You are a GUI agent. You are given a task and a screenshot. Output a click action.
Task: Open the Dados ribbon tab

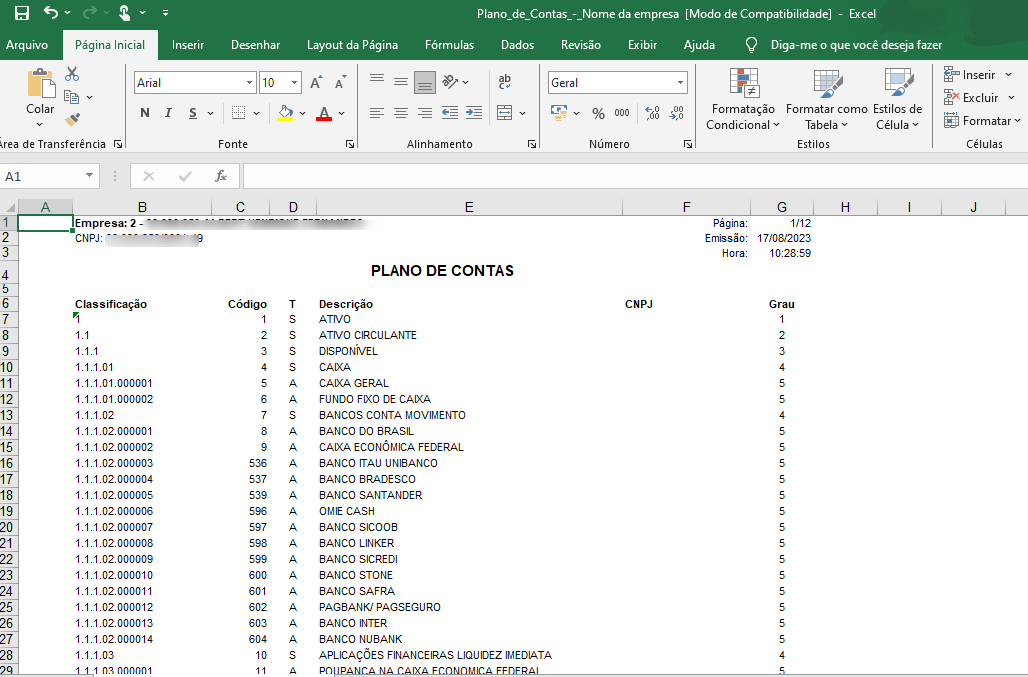point(517,44)
